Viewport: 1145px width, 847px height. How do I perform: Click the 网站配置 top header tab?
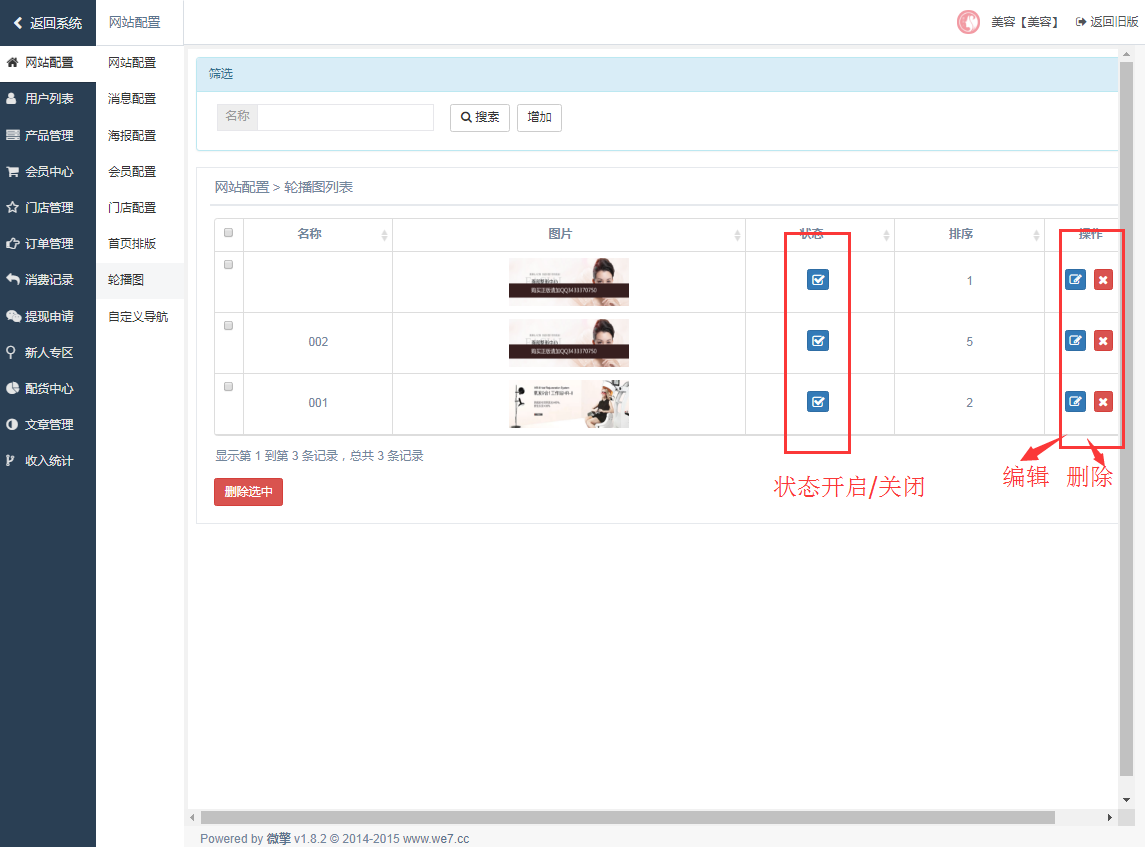click(134, 23)
